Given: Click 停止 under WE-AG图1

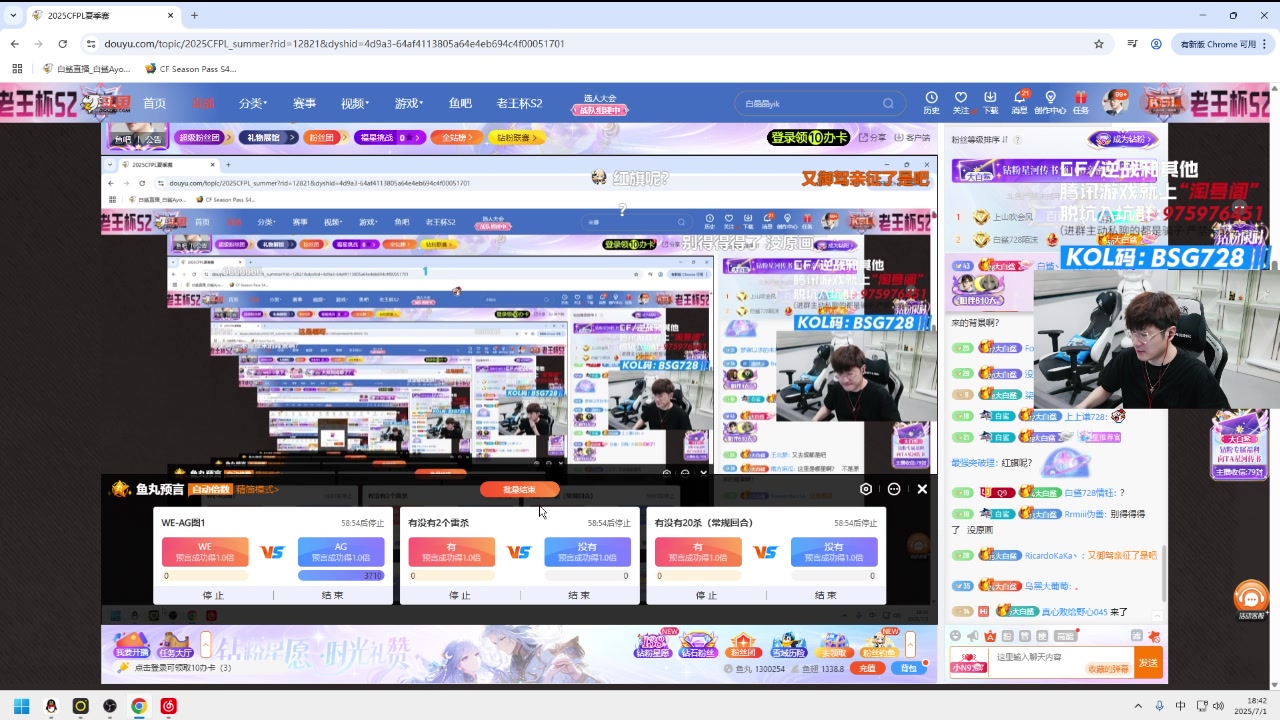Looking at the screenshot, I should pos(213,595).
